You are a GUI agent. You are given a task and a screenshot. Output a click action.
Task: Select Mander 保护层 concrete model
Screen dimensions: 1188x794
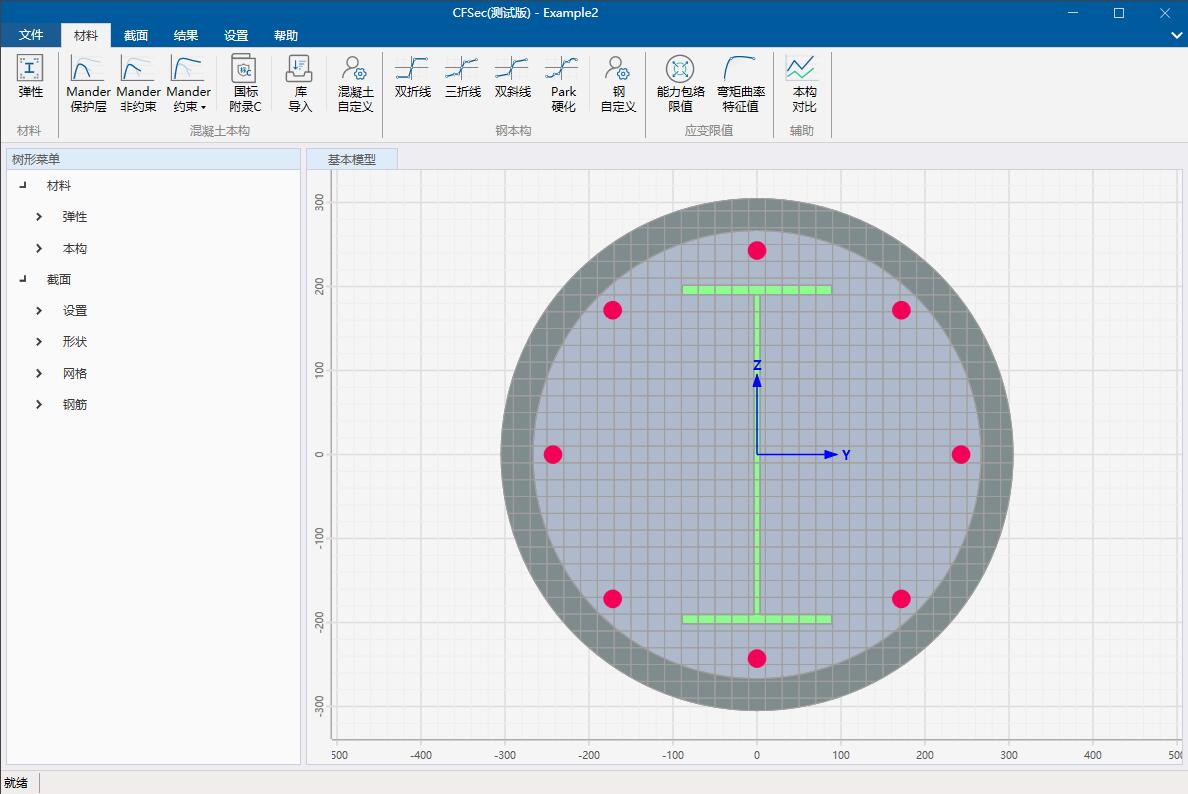click(88, 82)
